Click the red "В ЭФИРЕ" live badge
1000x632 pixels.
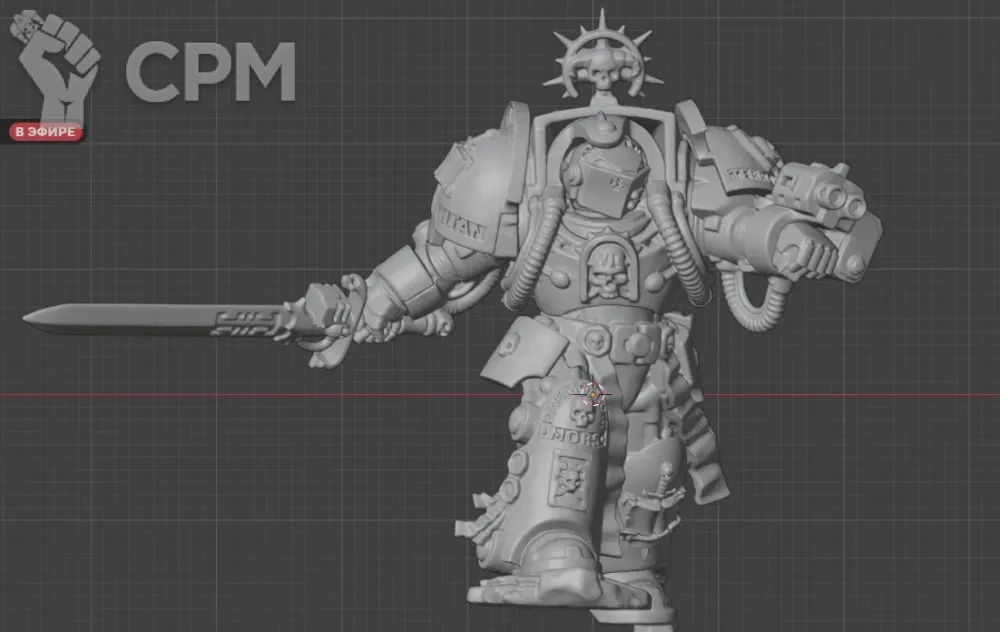coord(45,132)
